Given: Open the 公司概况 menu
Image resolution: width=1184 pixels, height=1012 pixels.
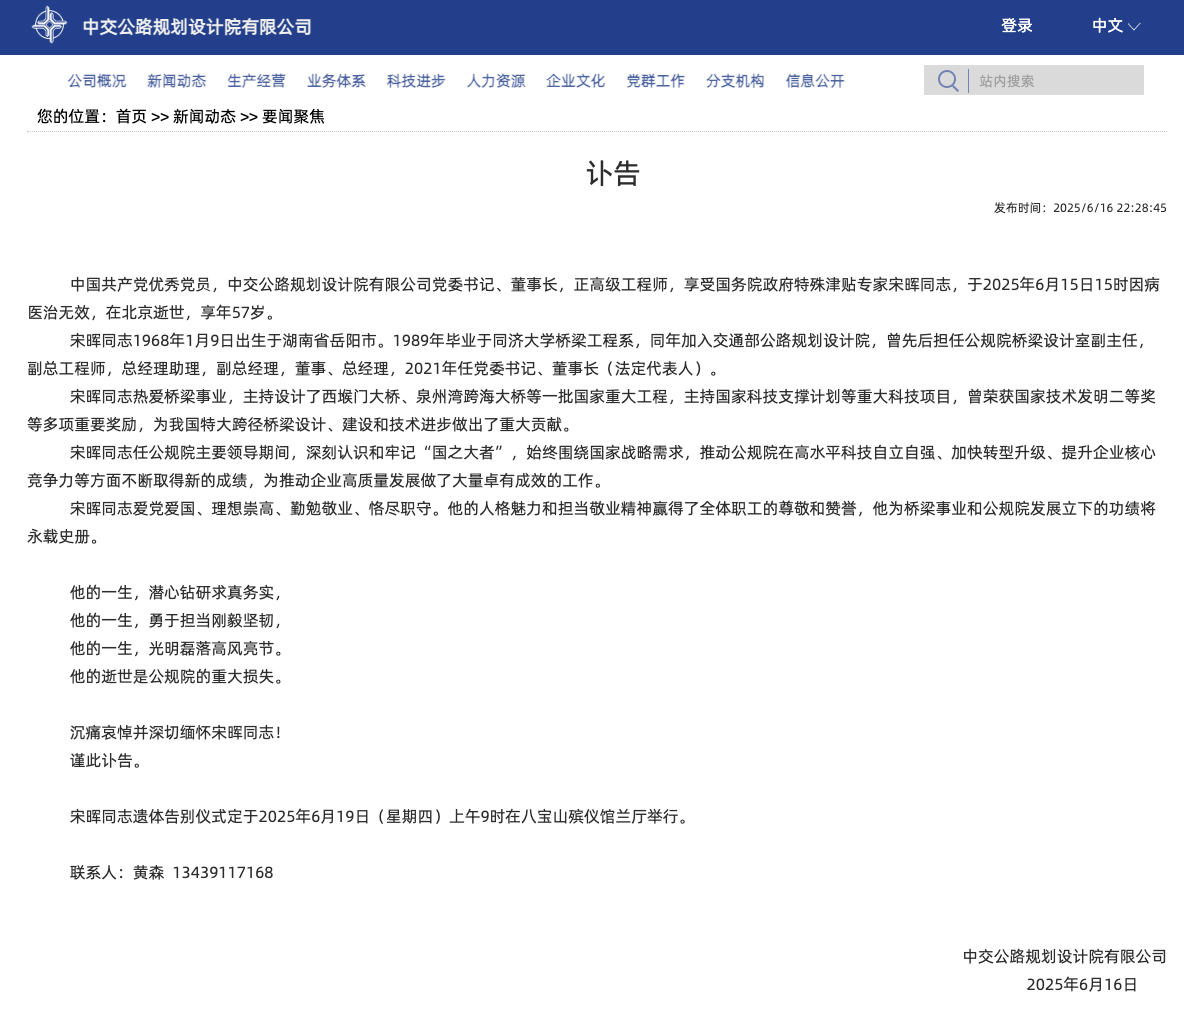Looking at the screenshot, I should click(x=97, y=81).
